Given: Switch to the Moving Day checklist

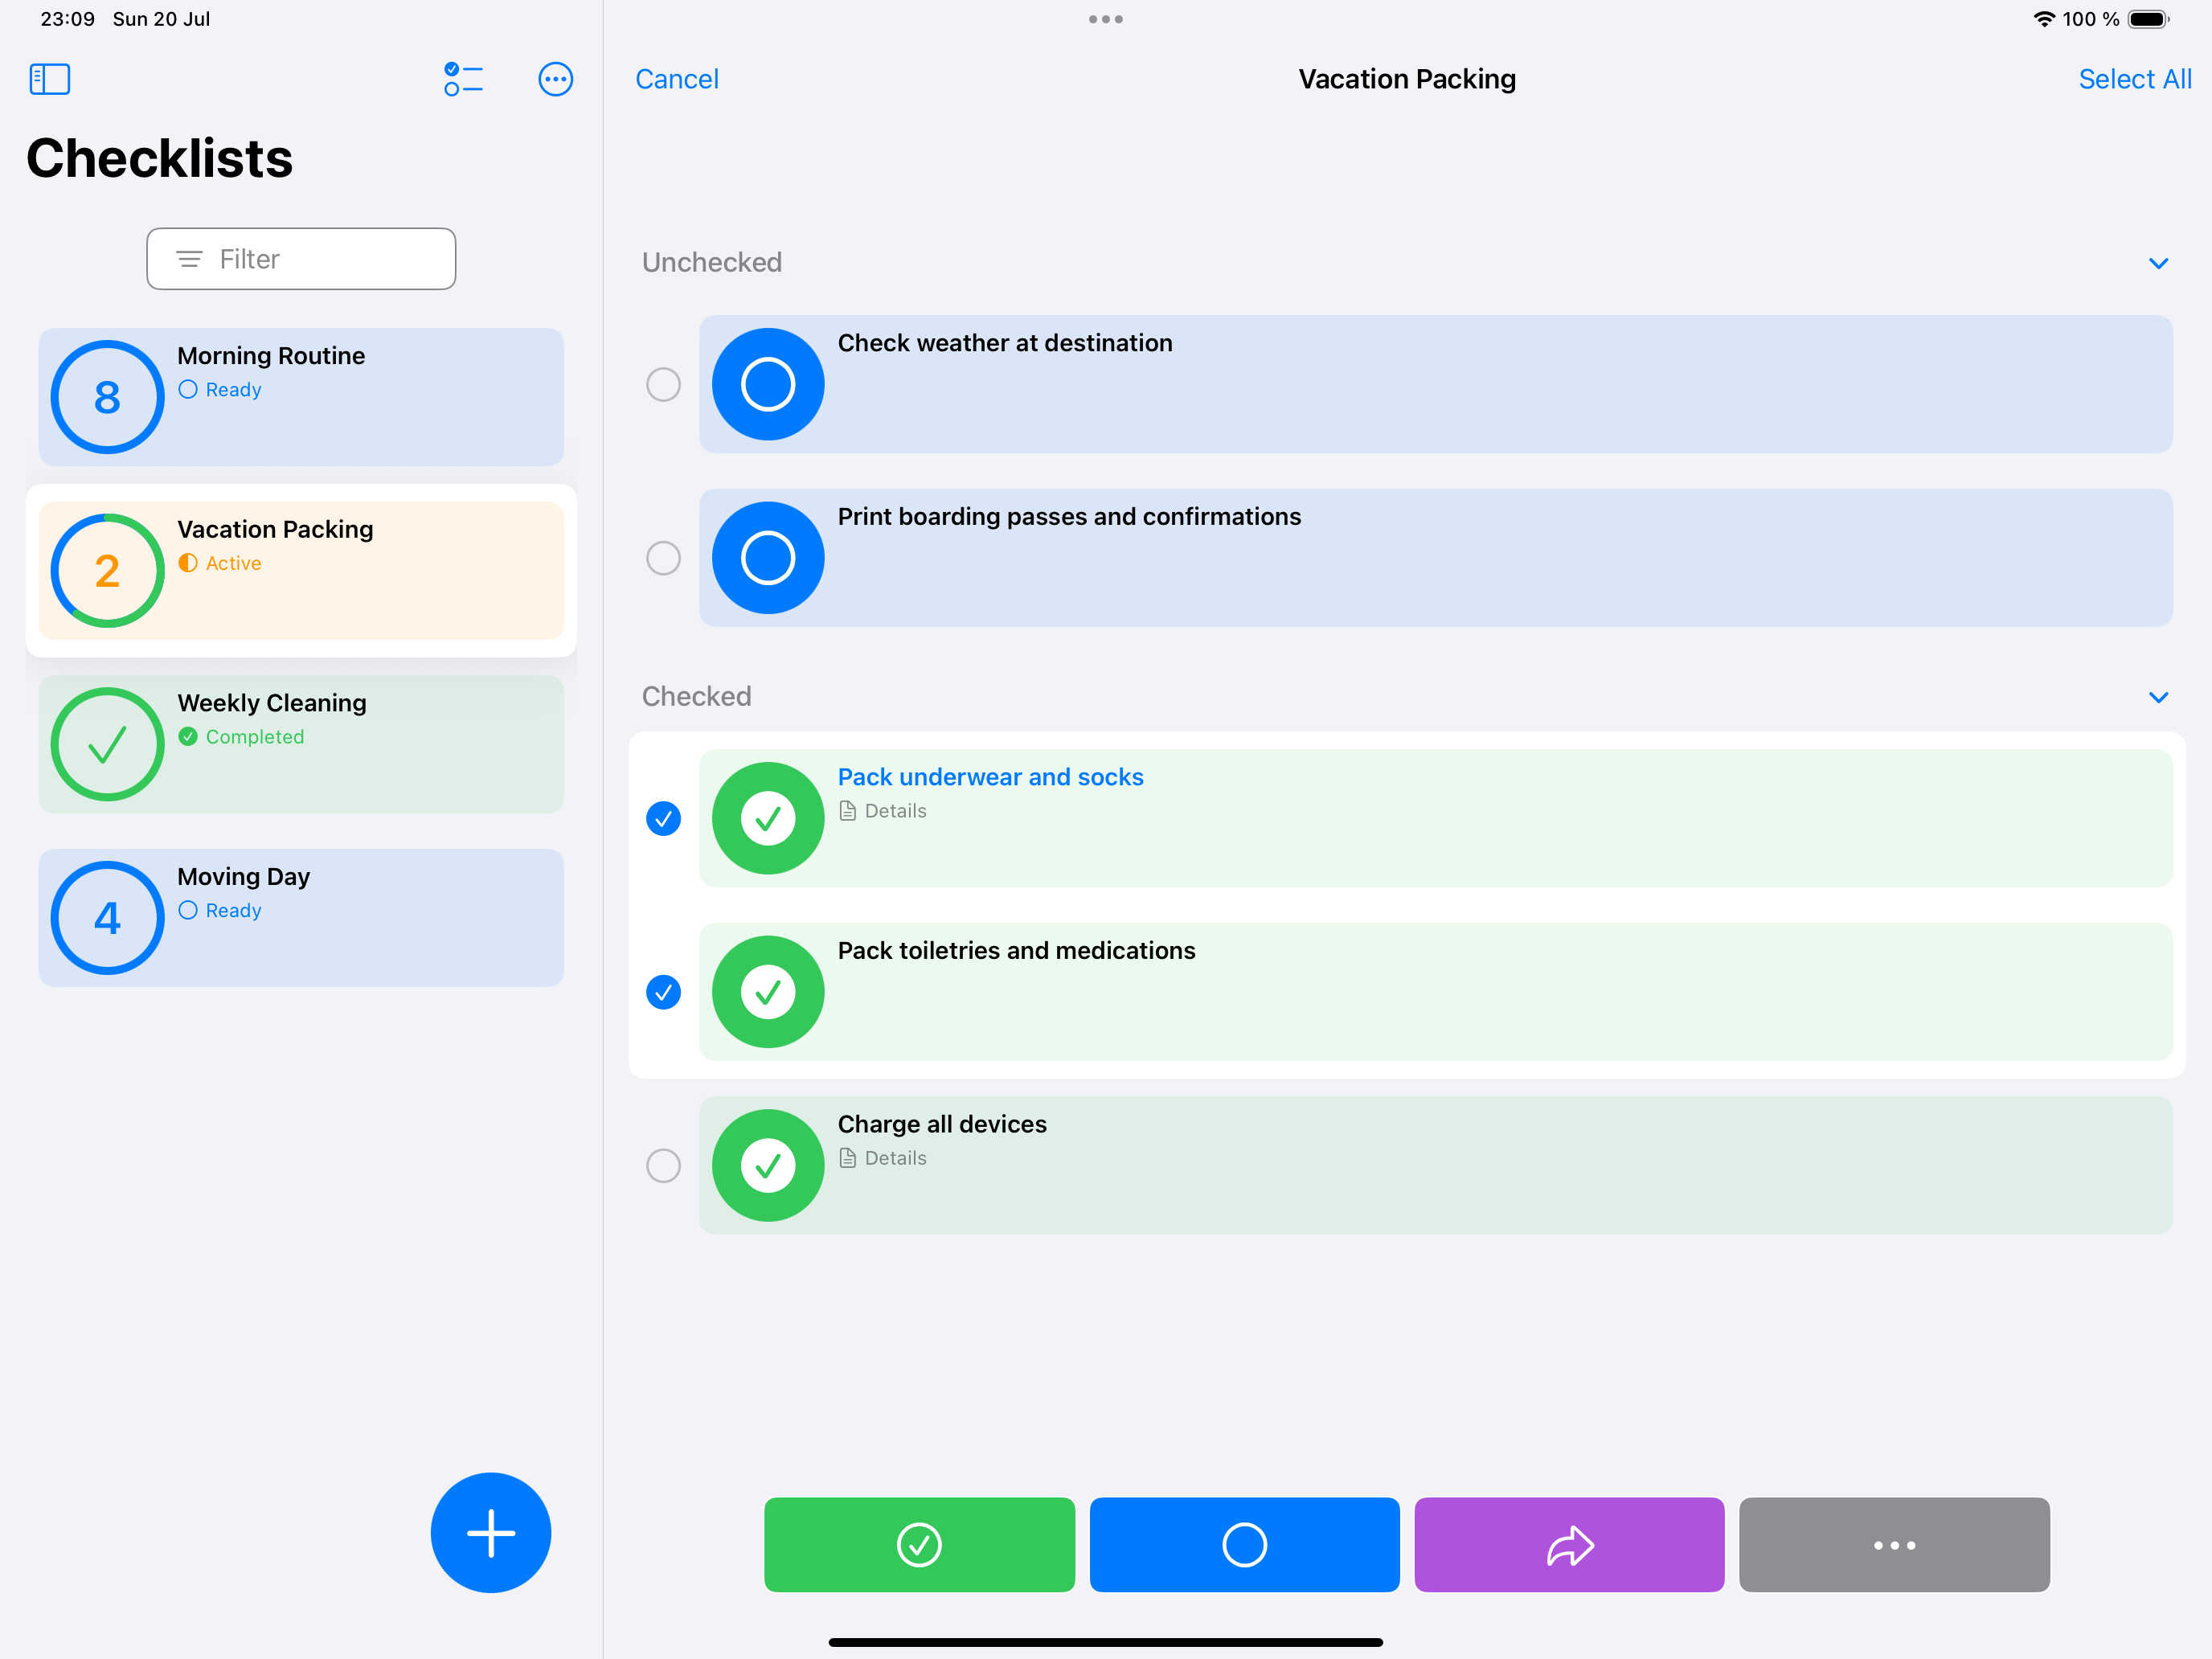Looking at the screenshot, I should [300, 917].
